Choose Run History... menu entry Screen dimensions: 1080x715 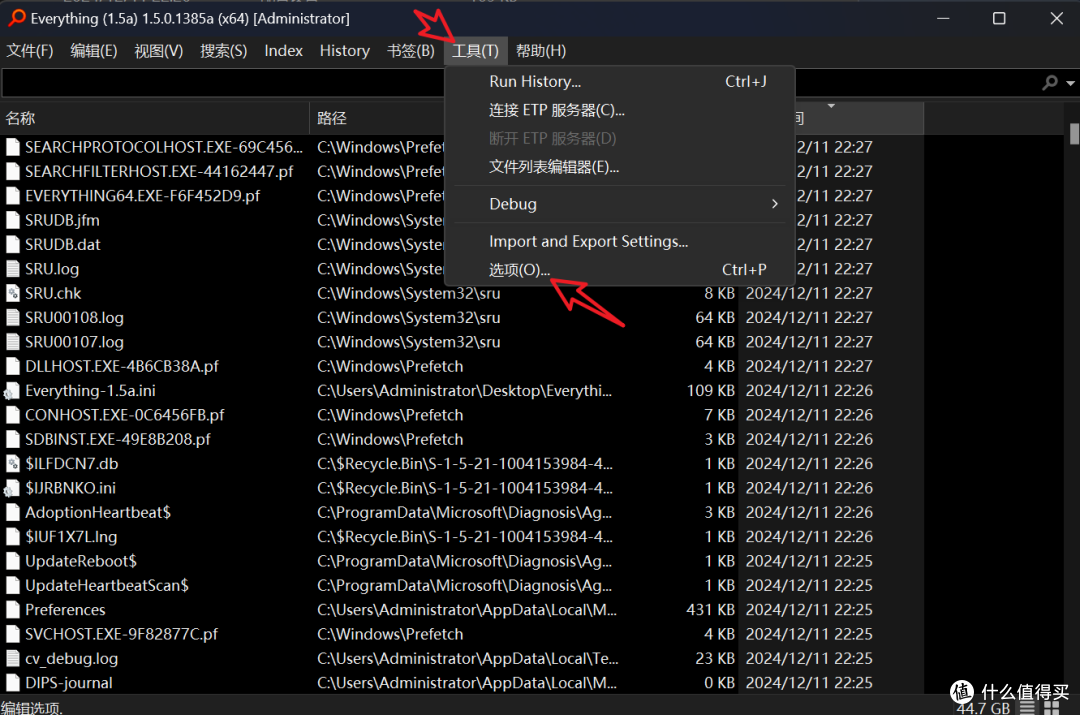620,81
